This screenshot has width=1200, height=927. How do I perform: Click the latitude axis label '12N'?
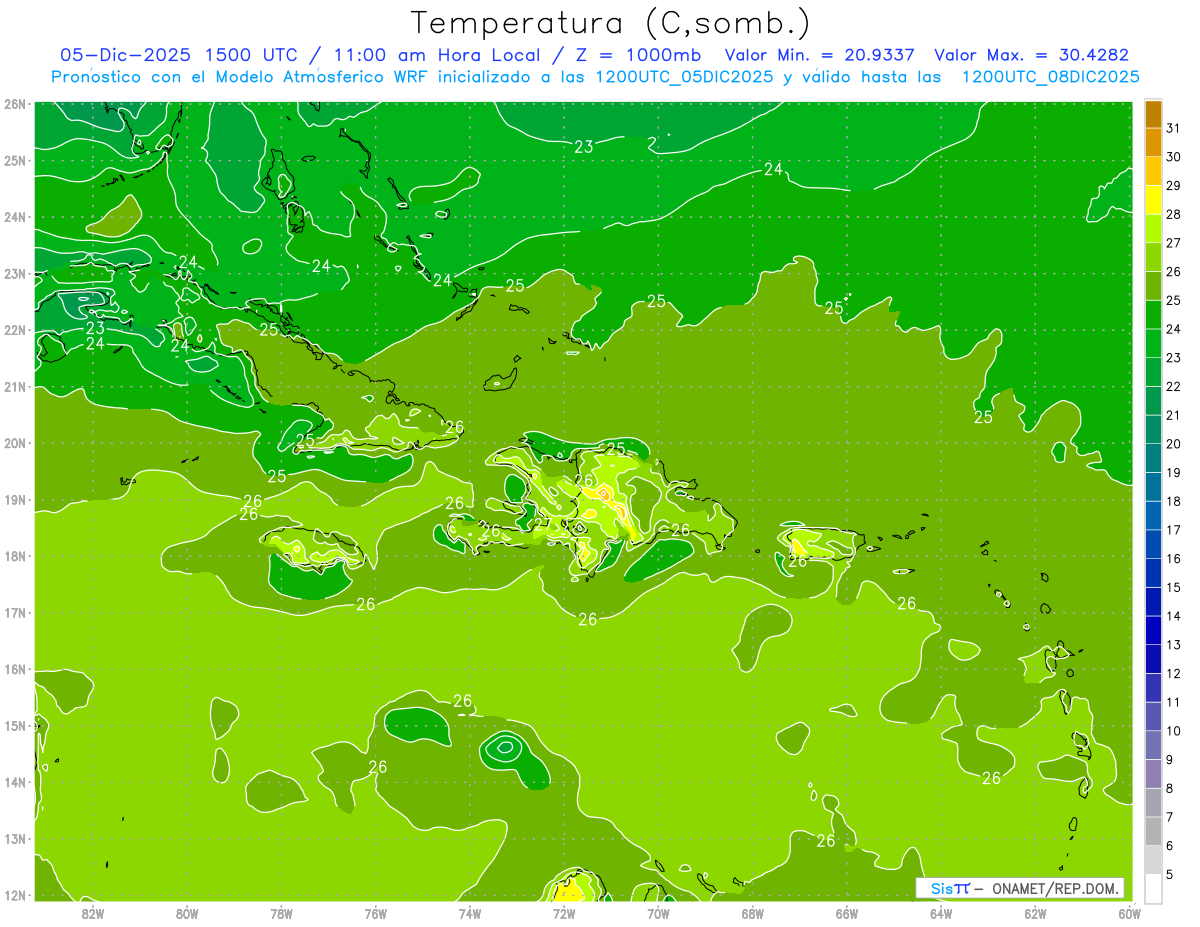pyautogui.click(x=14, y=895)
